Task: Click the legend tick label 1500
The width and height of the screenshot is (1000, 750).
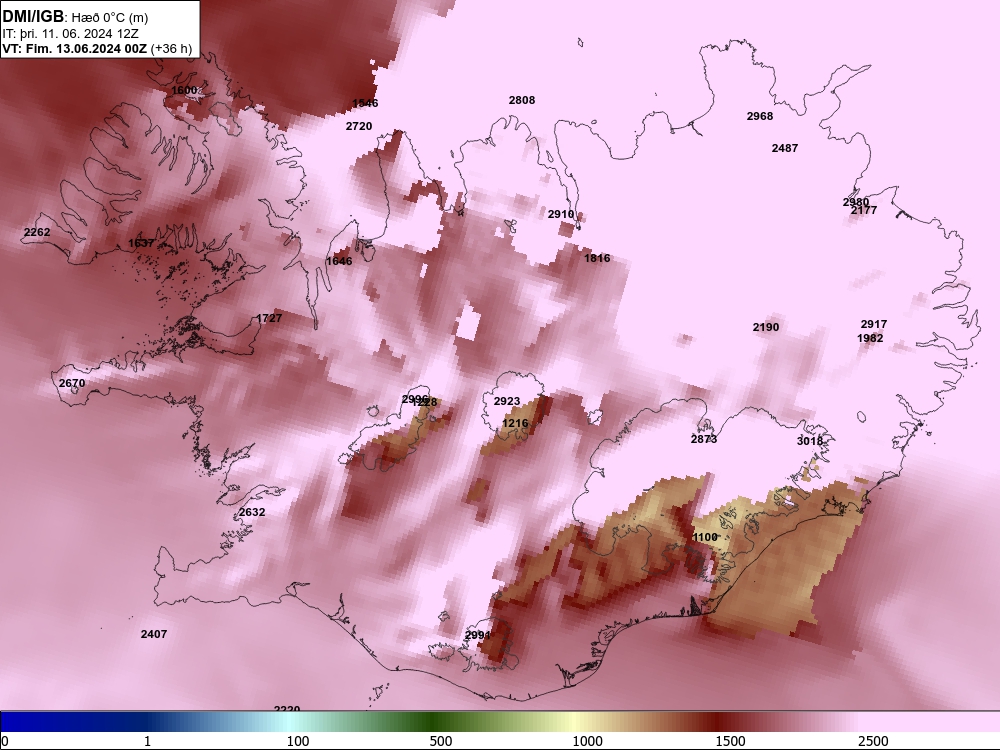Action: click(730, 741)
